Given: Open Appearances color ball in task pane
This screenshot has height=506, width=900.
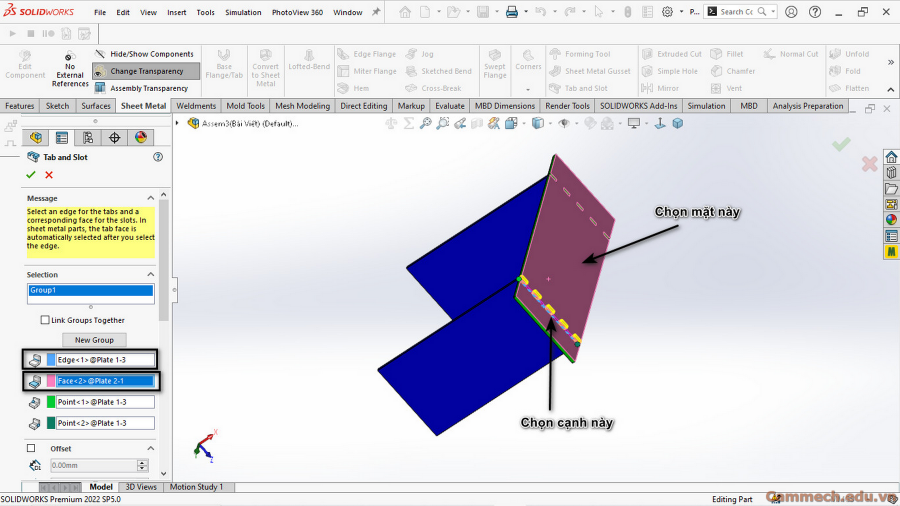Looking at the screenshot, I should (x=891, y=220).
